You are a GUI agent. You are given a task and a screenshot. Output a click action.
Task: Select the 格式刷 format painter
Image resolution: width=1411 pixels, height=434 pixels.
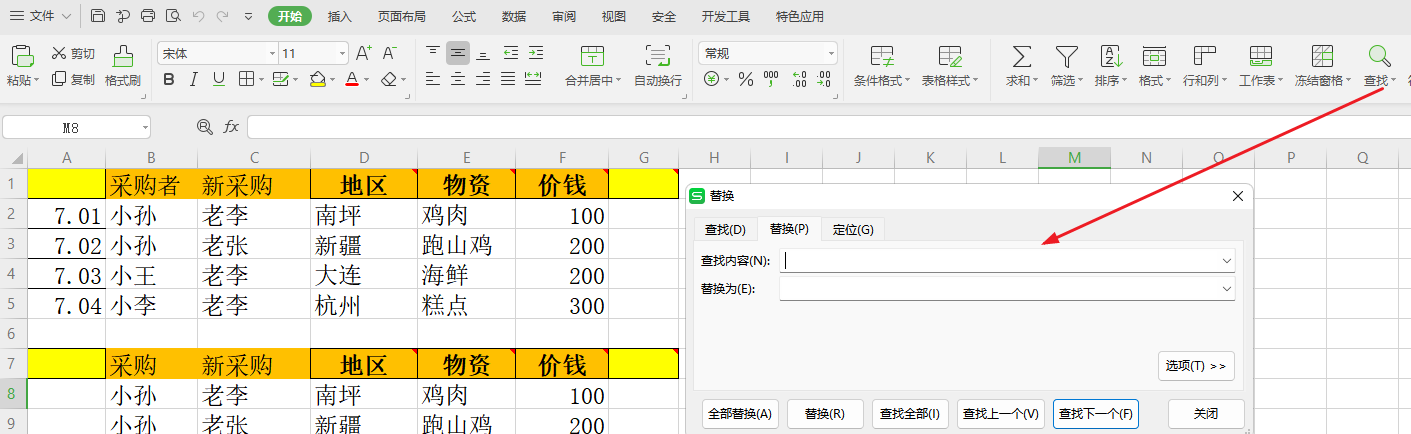122,66
